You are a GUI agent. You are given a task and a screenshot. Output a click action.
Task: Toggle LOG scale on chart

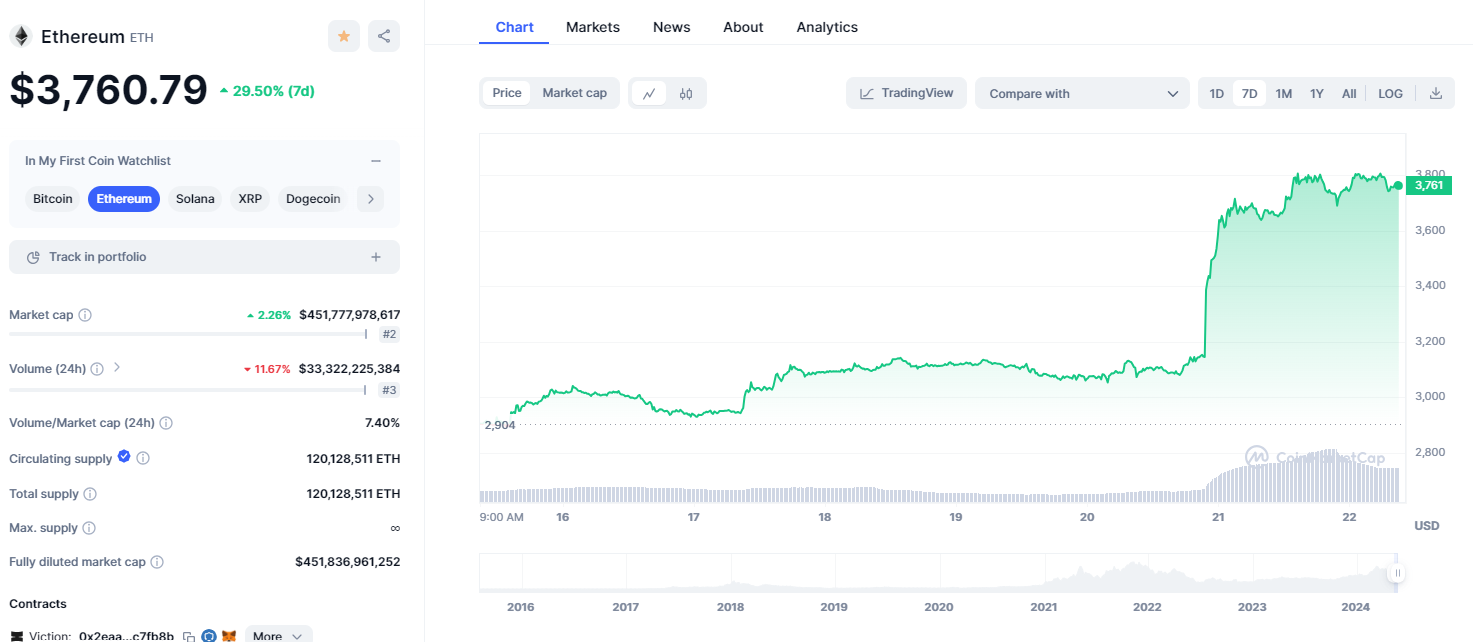1390,93
